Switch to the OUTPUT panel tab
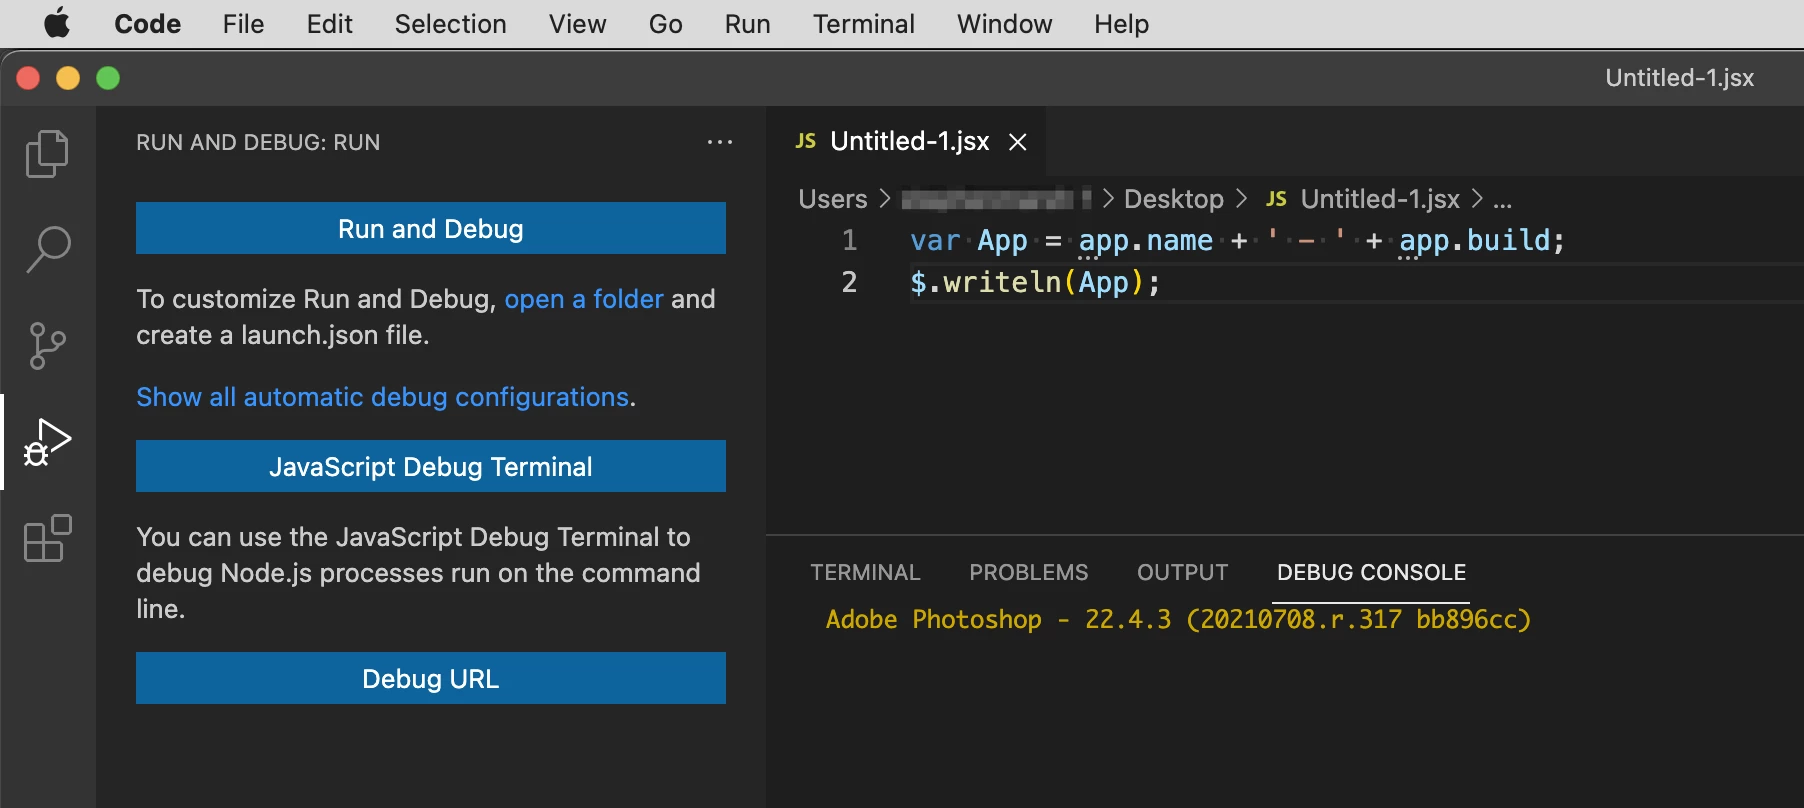This screenshot has height=808, width=1804. pos(1182,572)
